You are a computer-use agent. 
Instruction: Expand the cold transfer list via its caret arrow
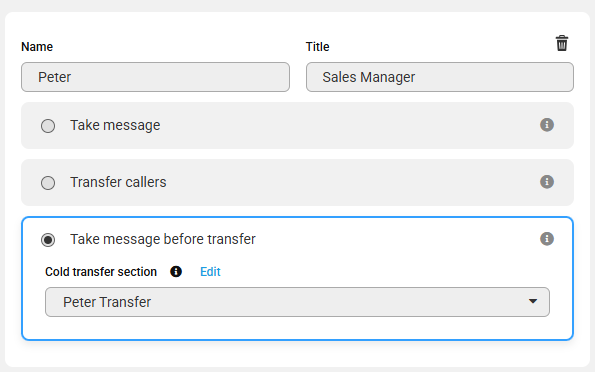(x=533, y=301)
